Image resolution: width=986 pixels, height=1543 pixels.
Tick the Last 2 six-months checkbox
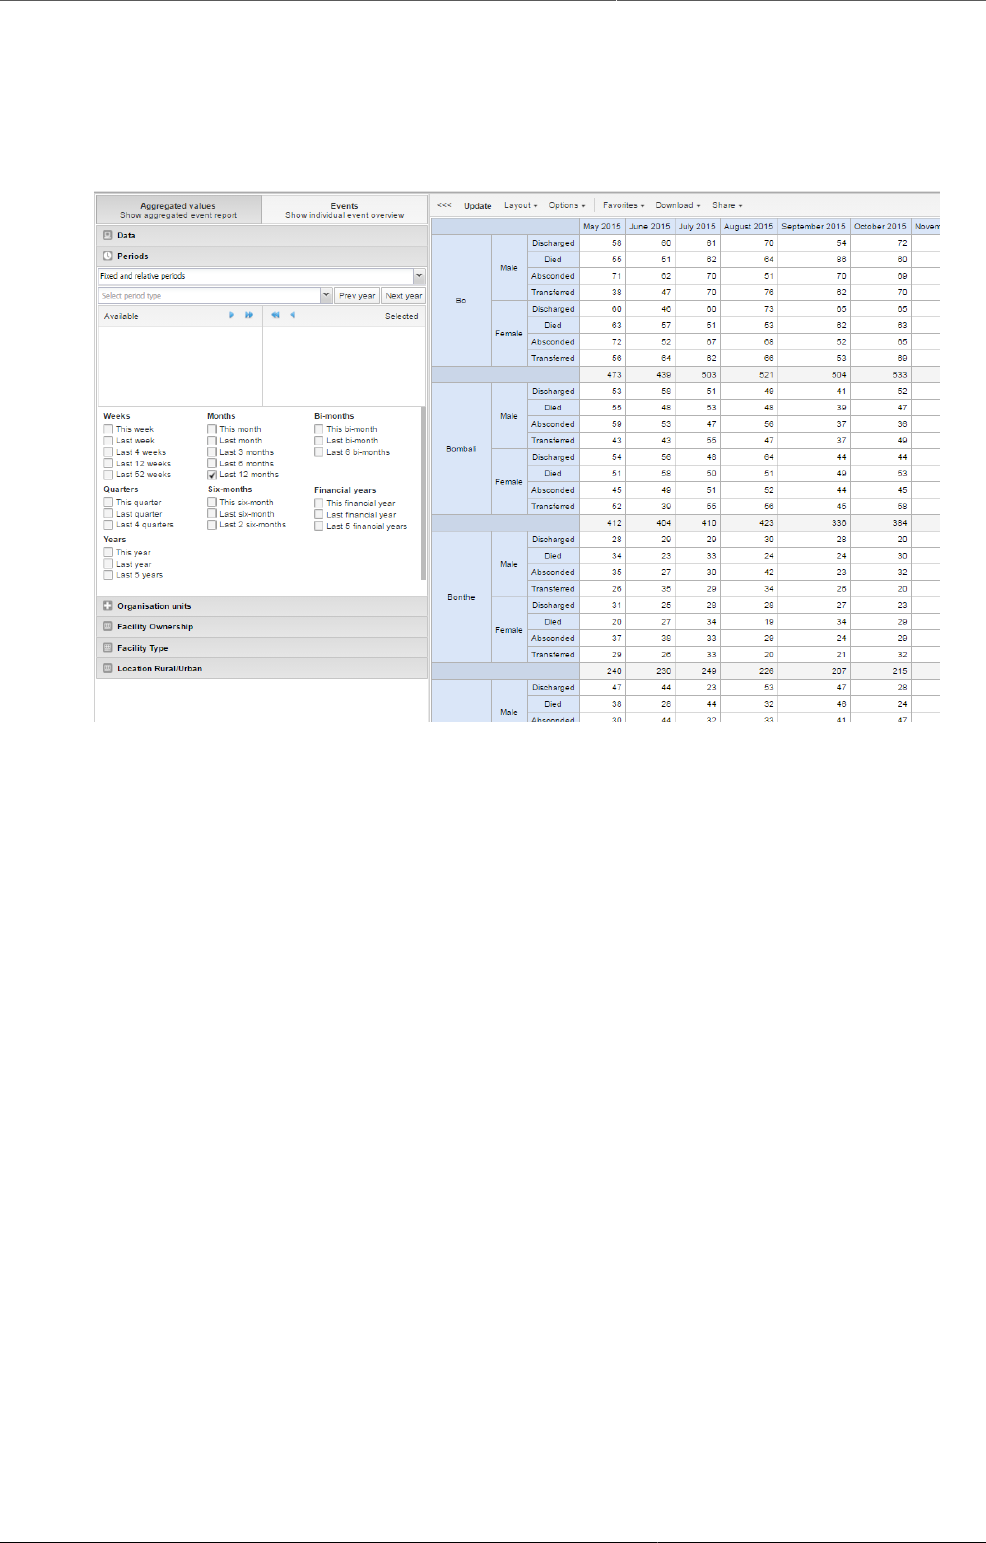[212, 525]
